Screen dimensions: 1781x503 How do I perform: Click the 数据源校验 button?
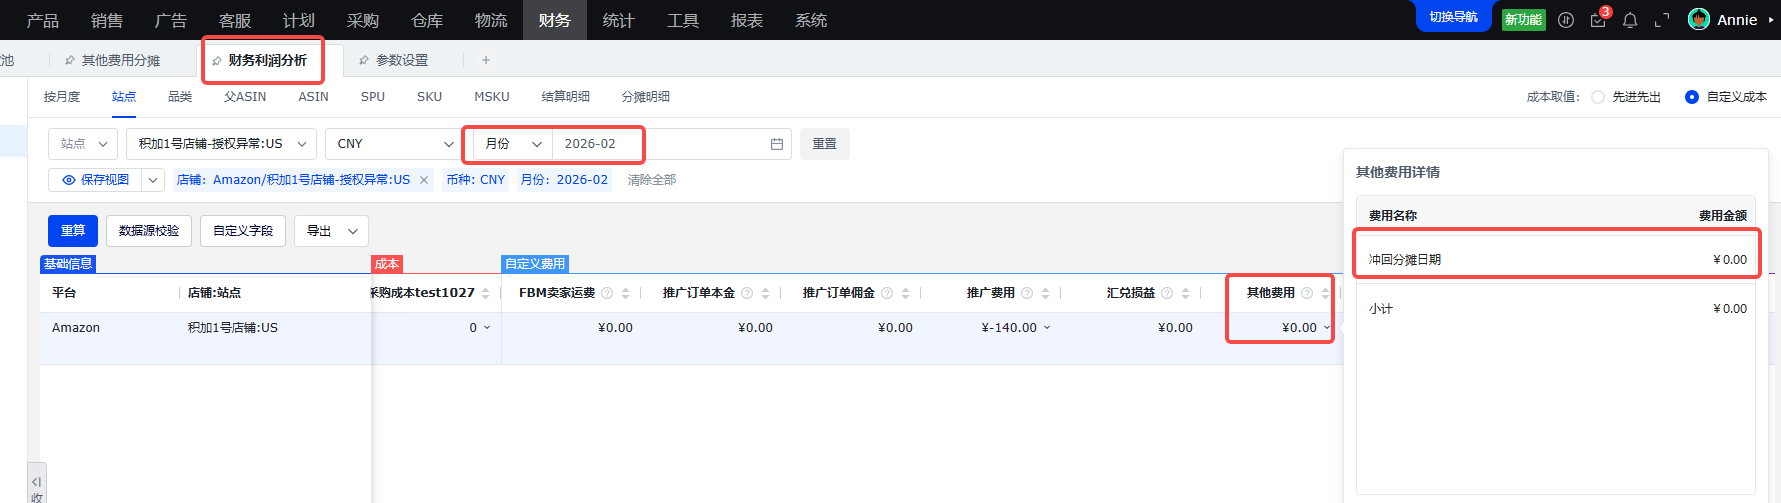(x=149, y=231)
